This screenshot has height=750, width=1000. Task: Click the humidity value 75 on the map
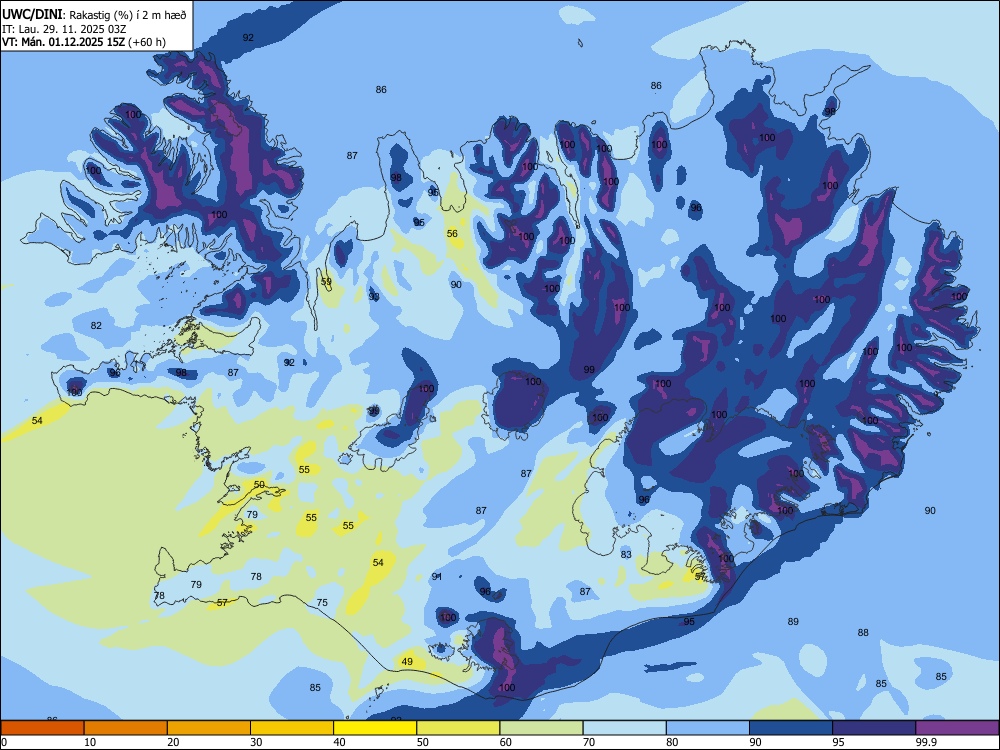(x=322, y=602)
